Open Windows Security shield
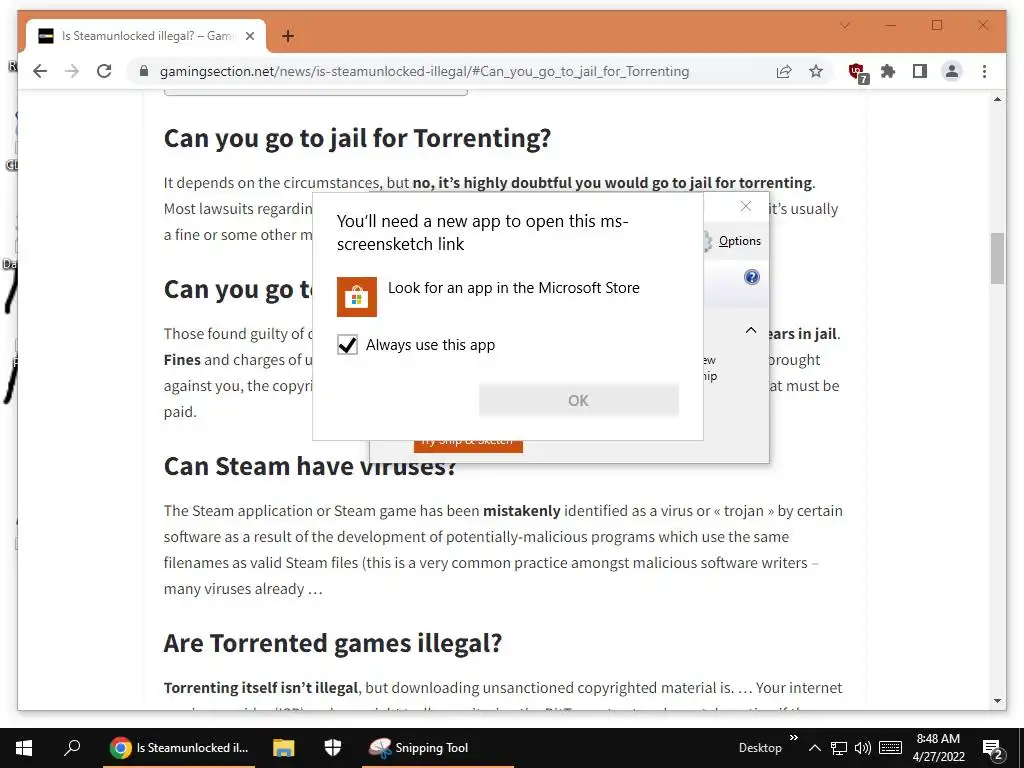Image resolution: width=1024 pixels, height=768 pixels. point(333,748)
